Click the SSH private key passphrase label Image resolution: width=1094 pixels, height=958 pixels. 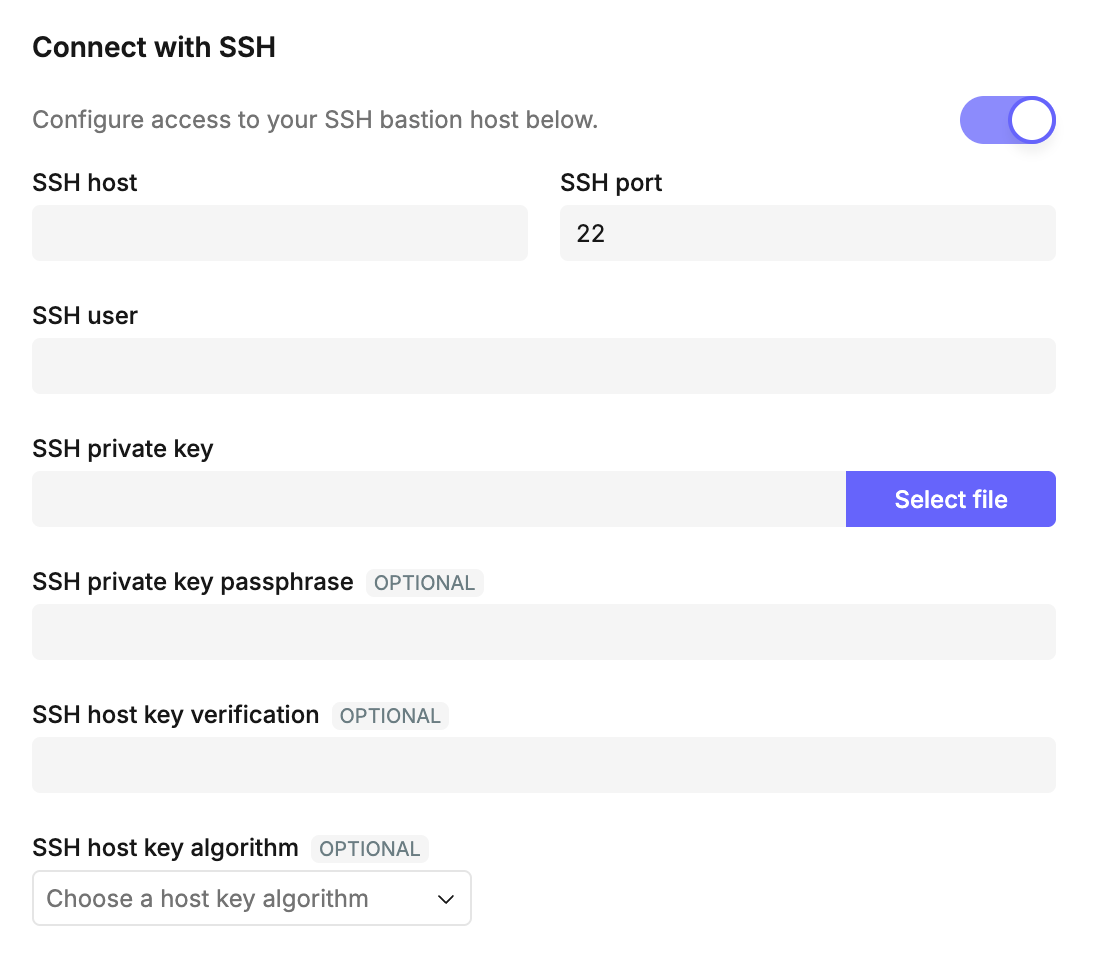pyautogui.click(x=193, y=582)
